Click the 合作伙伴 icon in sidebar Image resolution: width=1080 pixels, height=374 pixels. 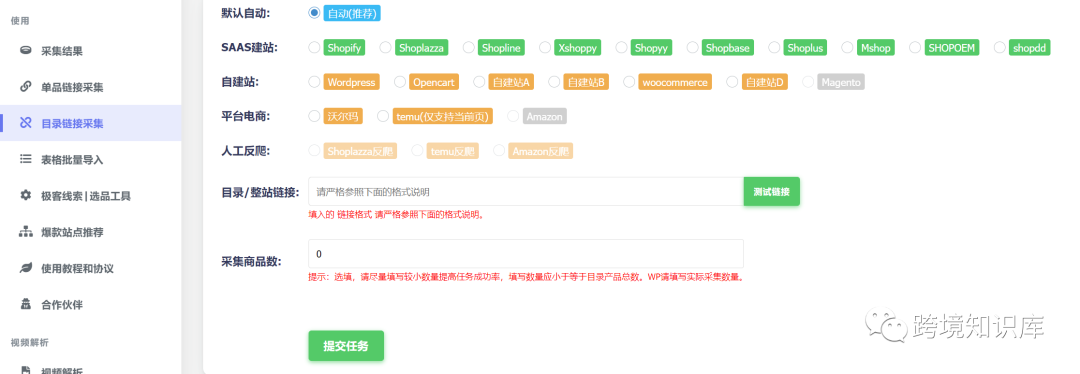25,304
